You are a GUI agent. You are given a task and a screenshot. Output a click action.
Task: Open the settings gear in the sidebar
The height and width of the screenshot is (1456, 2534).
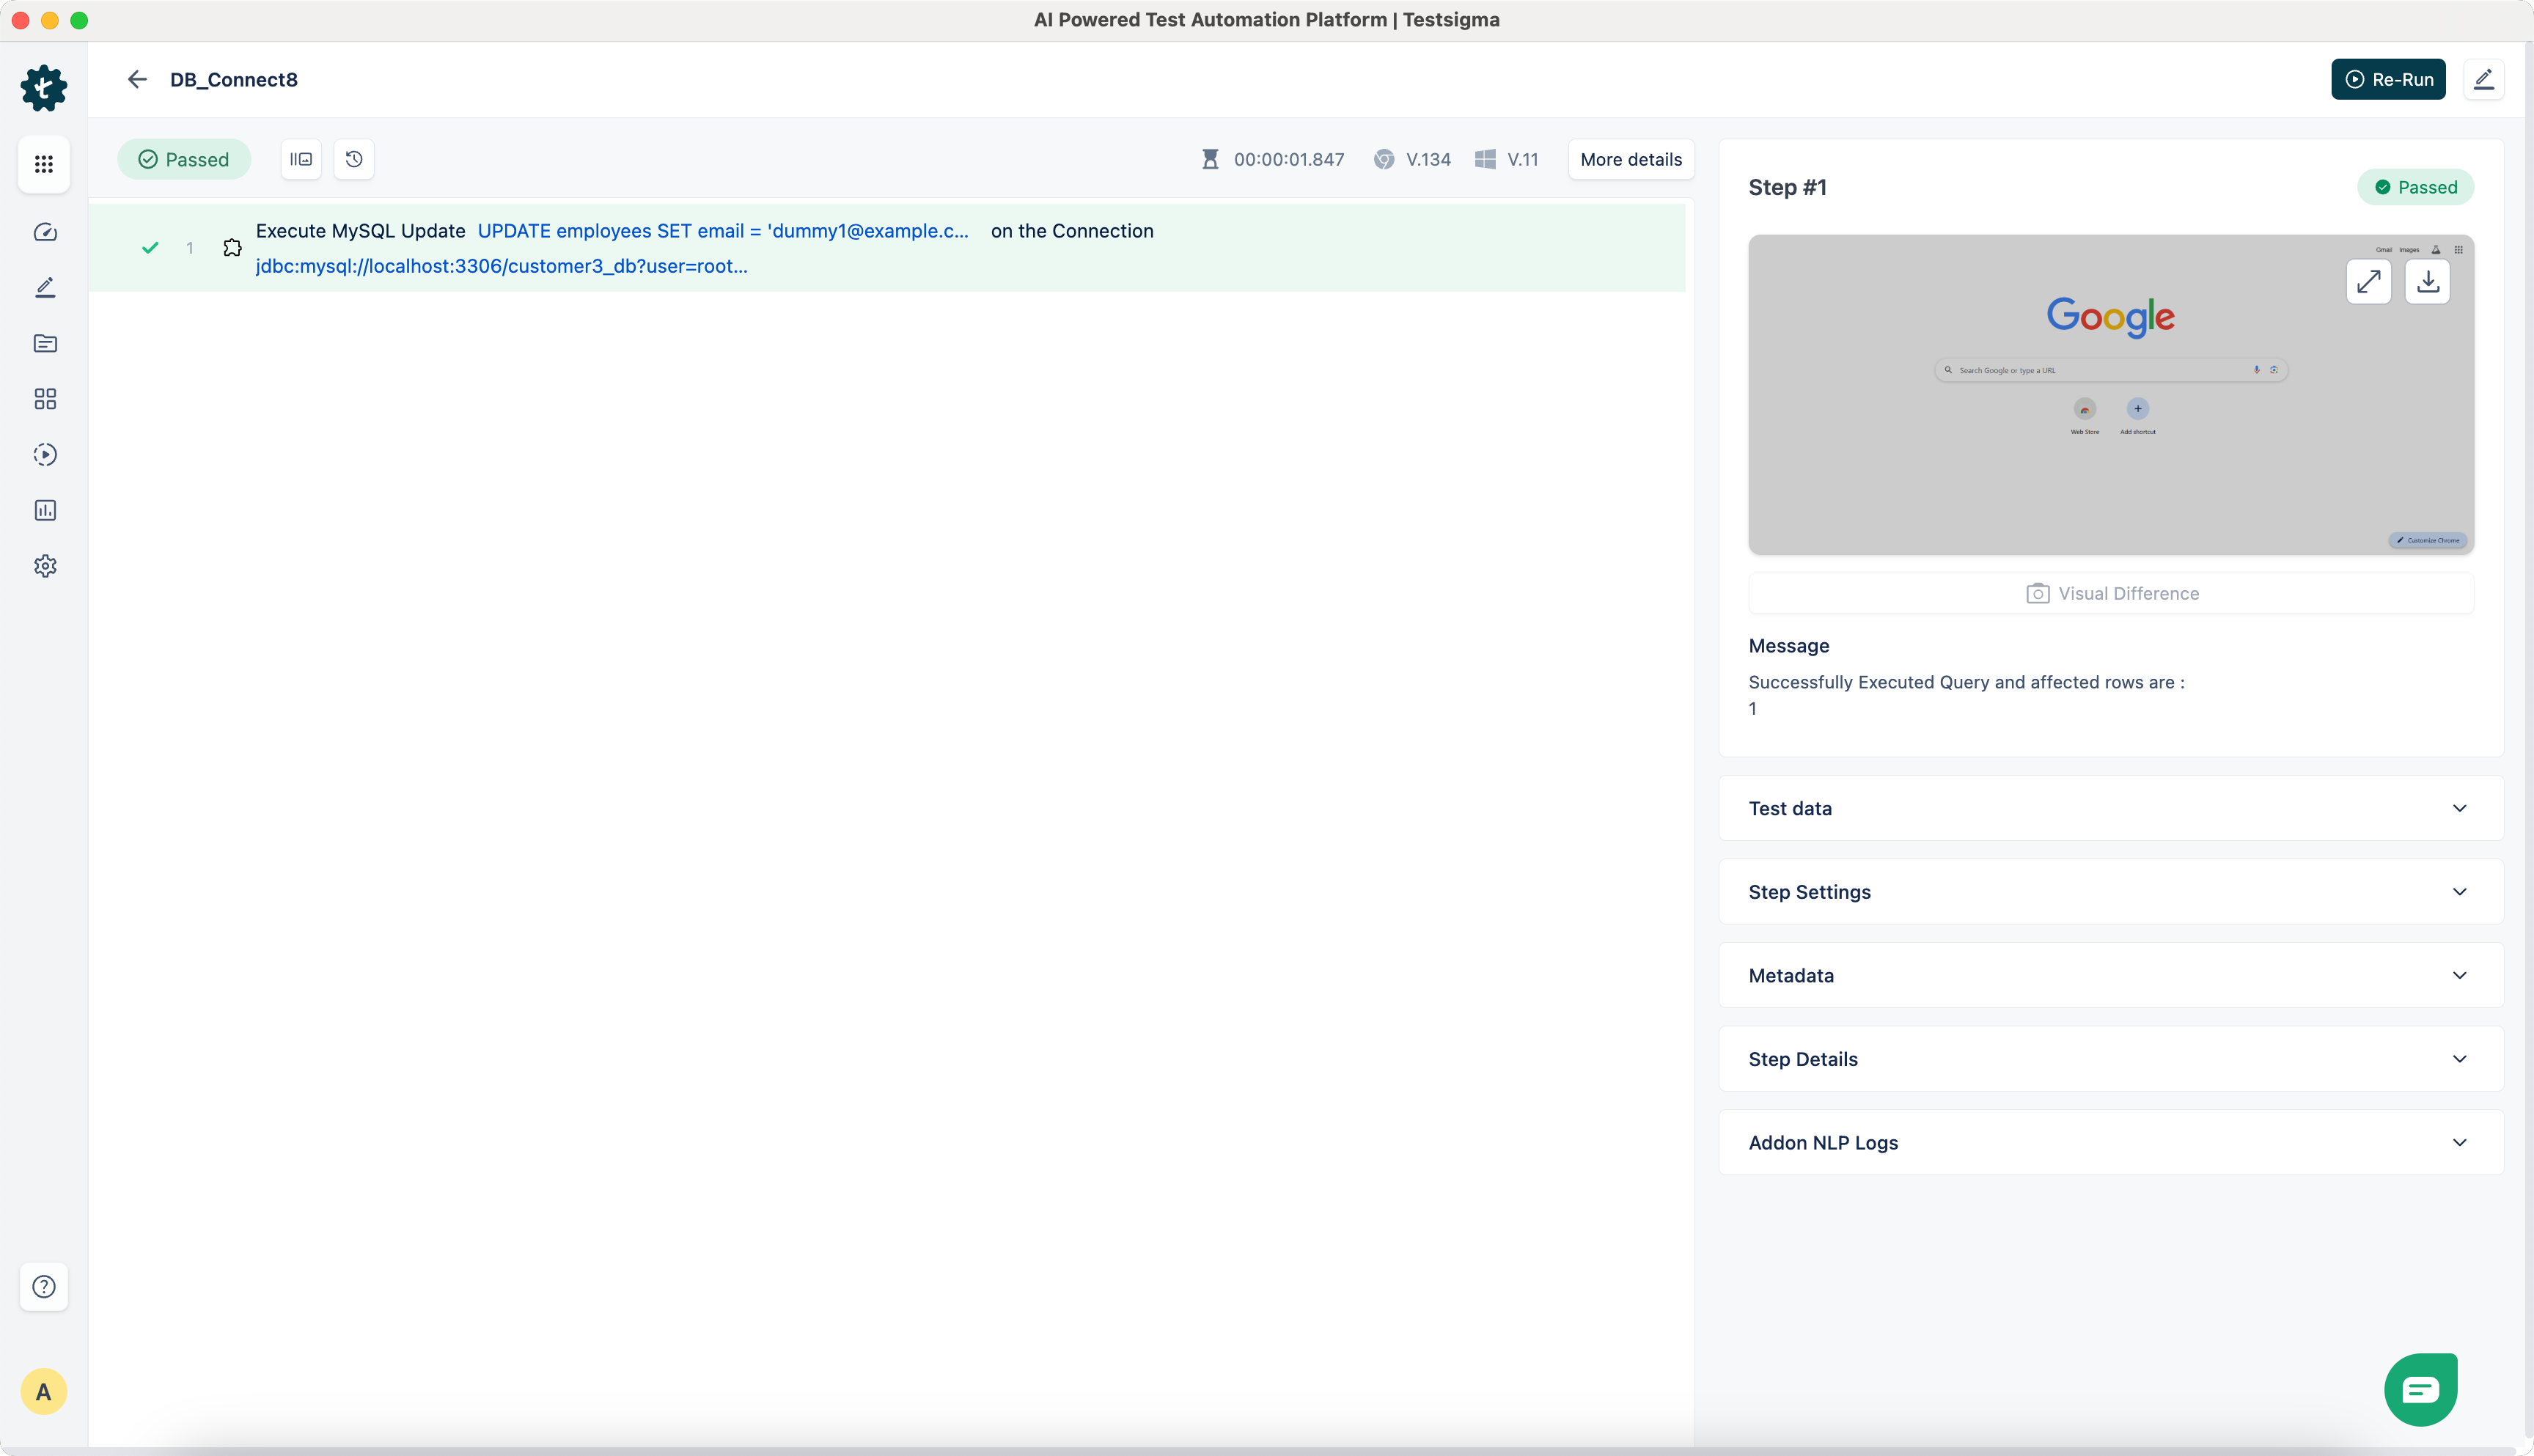coord(45,566)
